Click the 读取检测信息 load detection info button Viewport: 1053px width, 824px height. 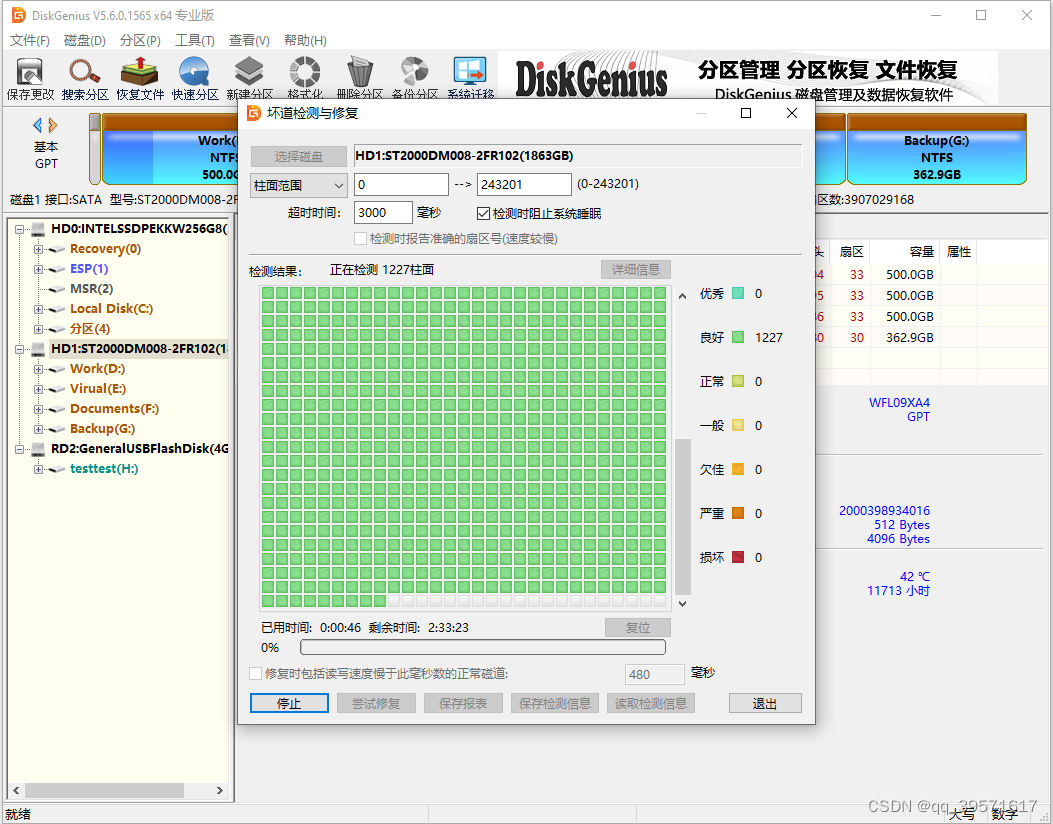coord(651,703)
